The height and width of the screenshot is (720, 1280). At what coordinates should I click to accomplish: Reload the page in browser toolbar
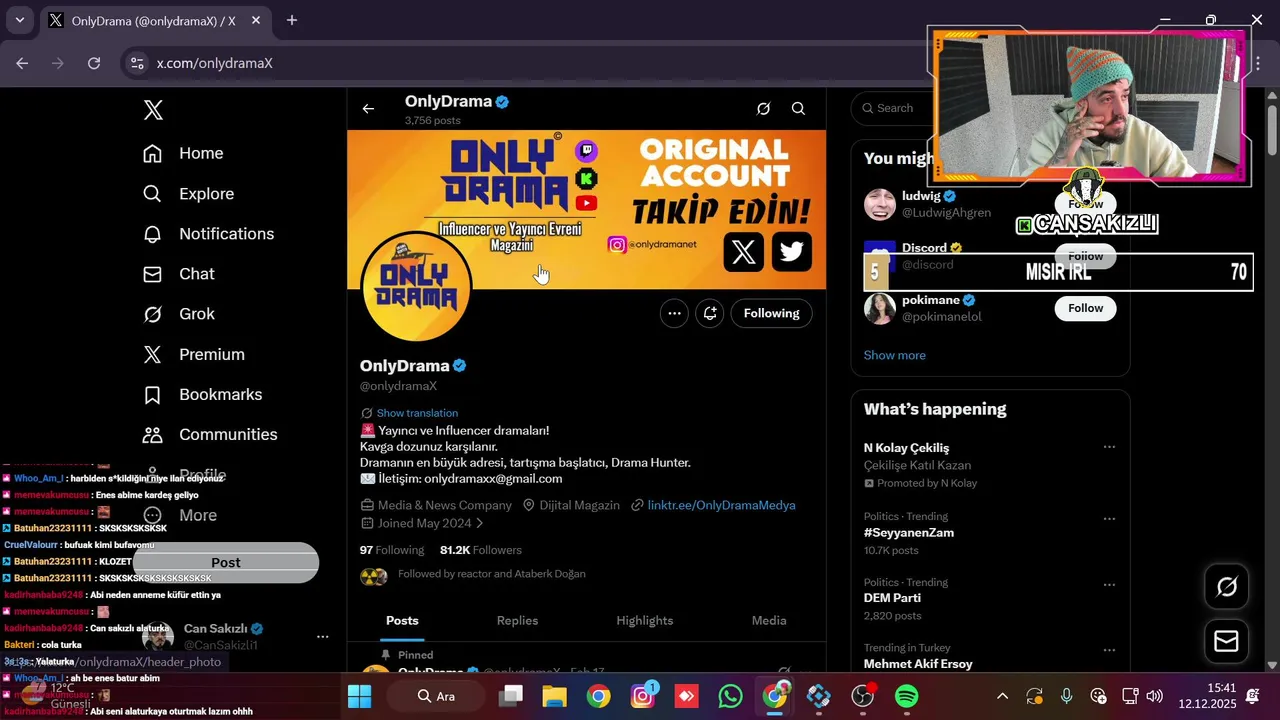point(94,63)
